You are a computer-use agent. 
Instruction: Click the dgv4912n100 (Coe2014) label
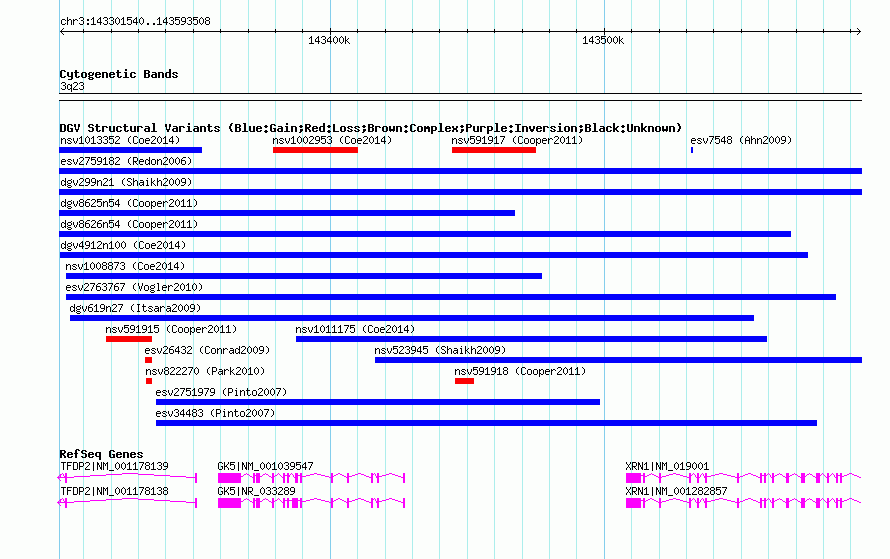123,245
